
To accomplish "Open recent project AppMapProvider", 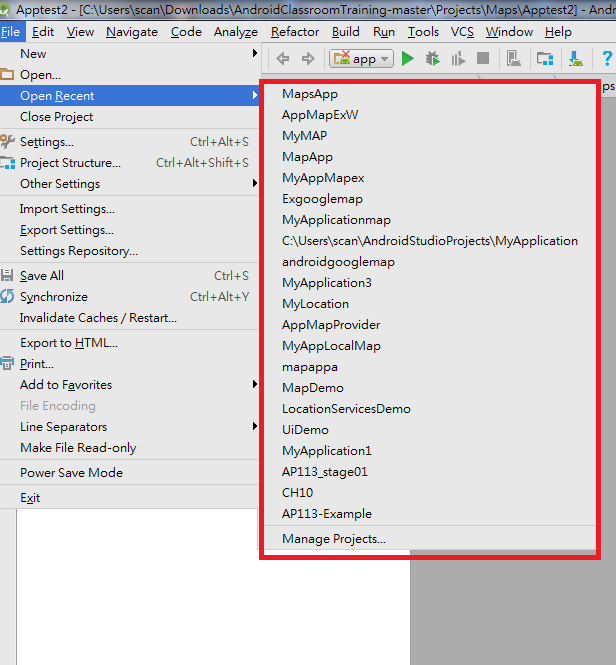I will 430,324.
